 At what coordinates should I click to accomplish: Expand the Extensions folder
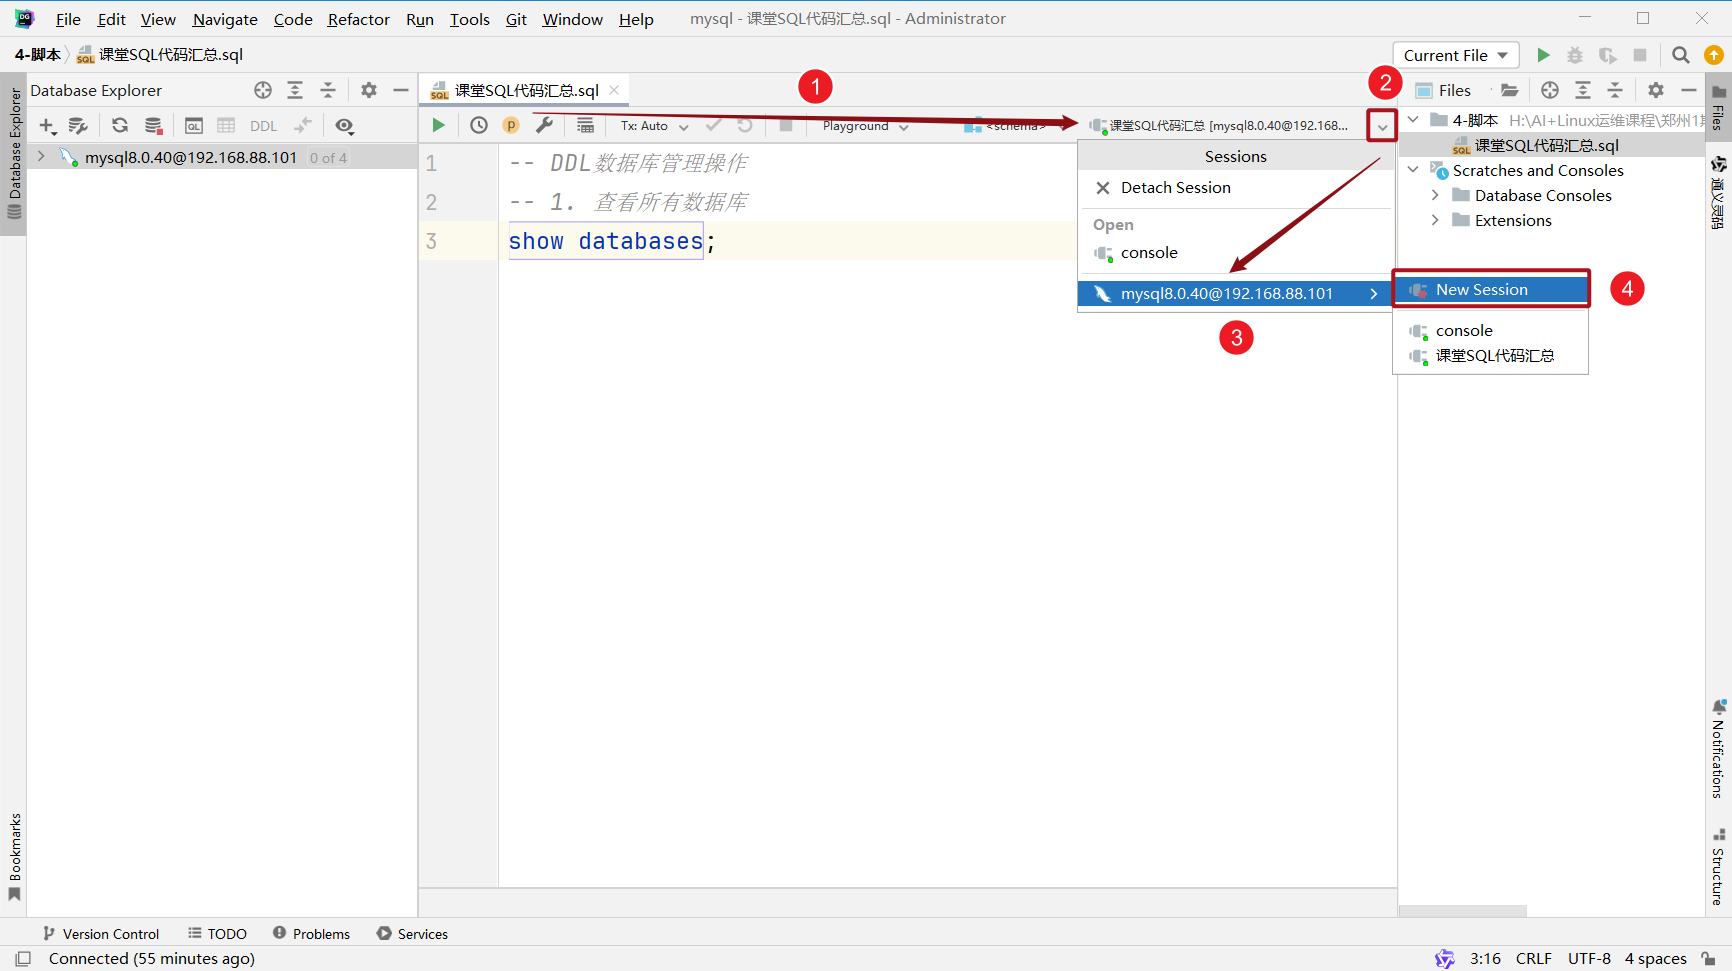click(x=1435, y=221)
